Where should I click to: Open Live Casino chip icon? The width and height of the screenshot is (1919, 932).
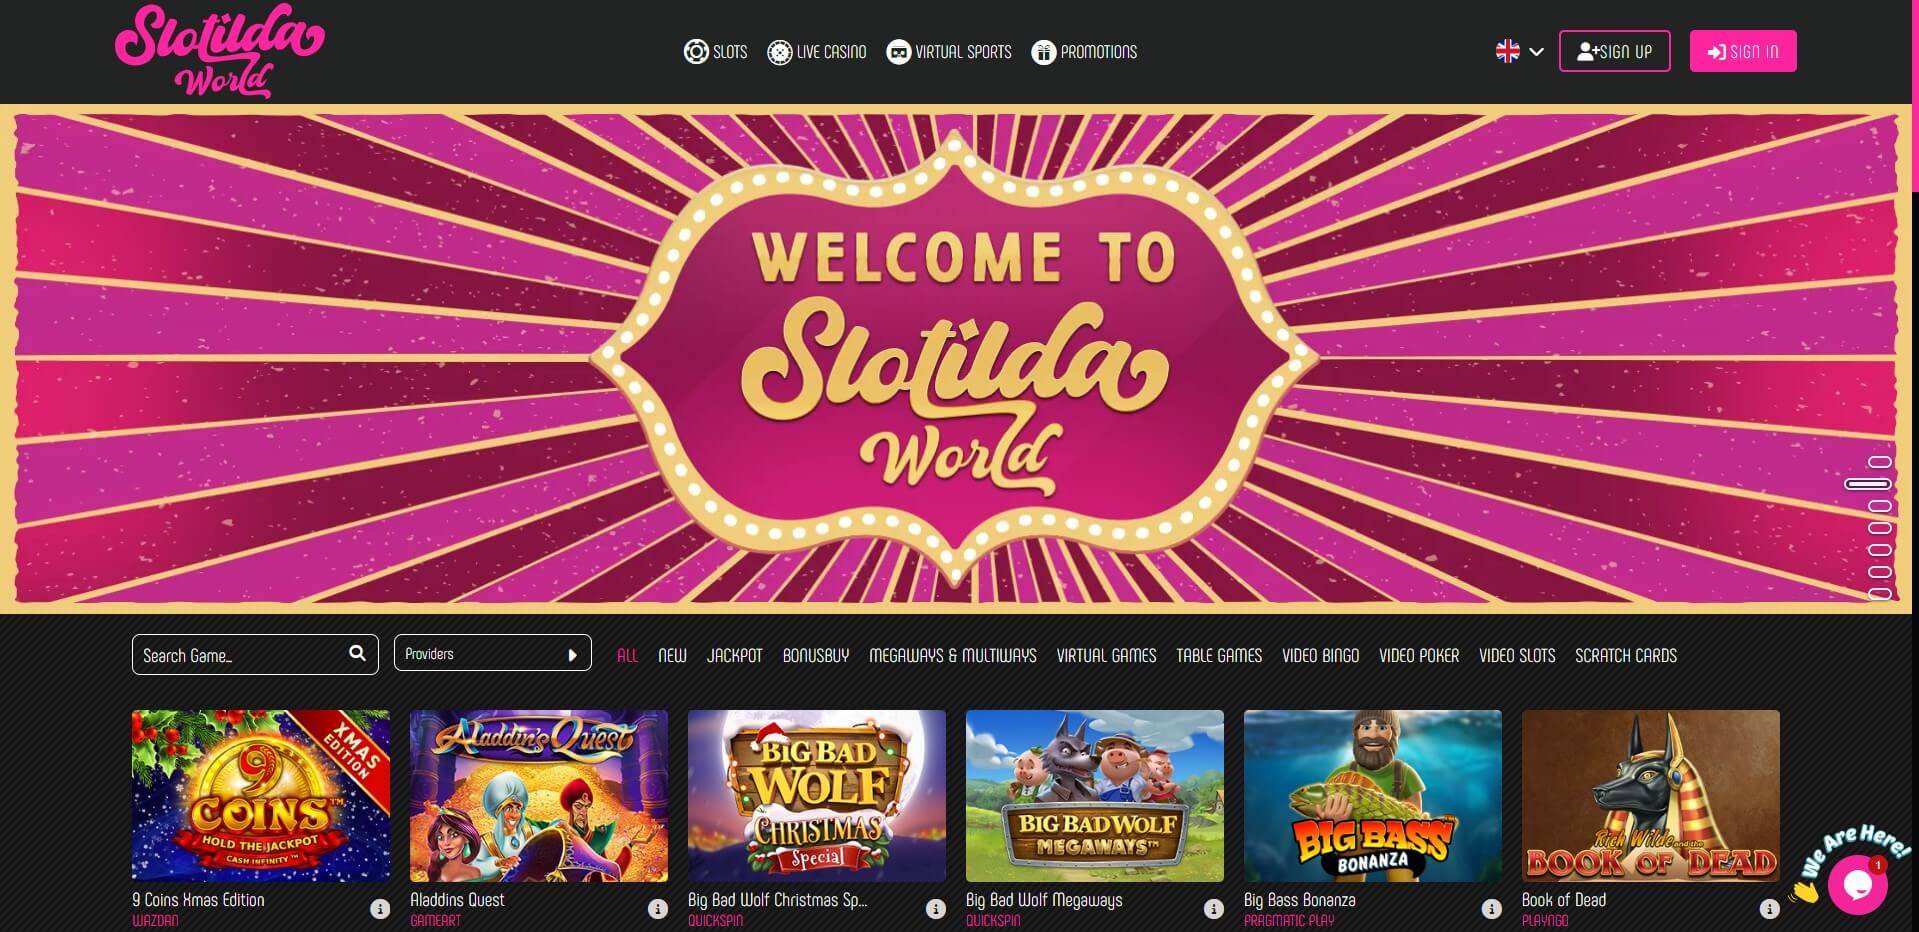point(779,52)
